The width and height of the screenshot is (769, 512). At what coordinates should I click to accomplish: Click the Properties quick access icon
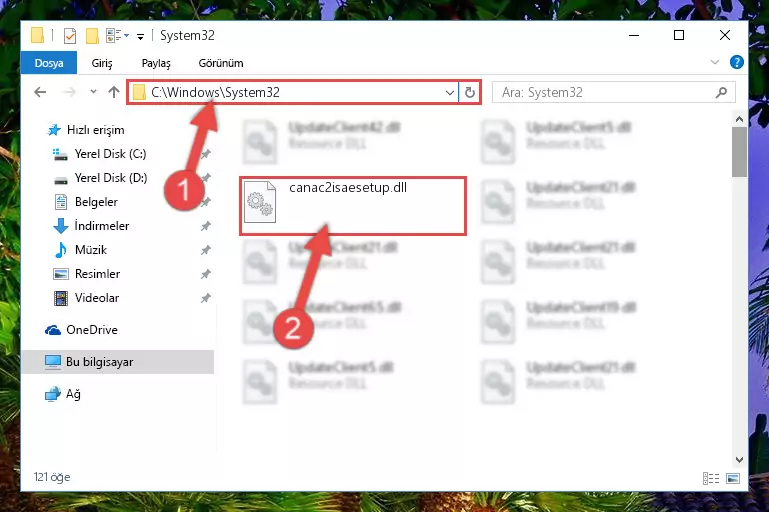(70, 36)
